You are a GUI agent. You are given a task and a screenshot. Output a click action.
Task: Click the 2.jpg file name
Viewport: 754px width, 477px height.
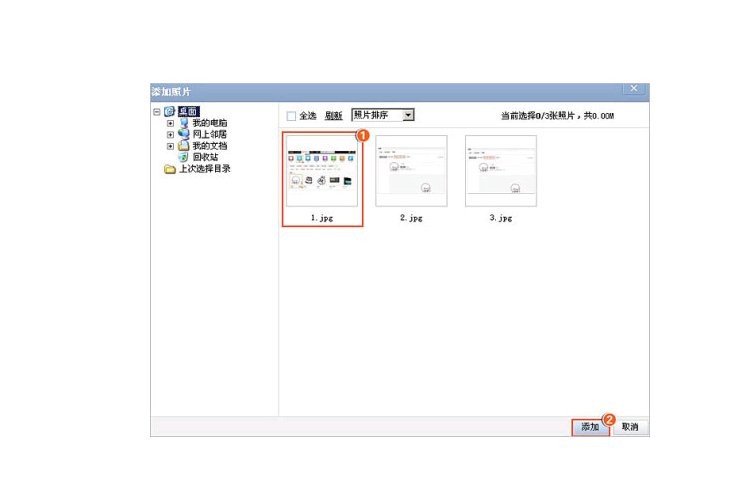tap(411, 218)
